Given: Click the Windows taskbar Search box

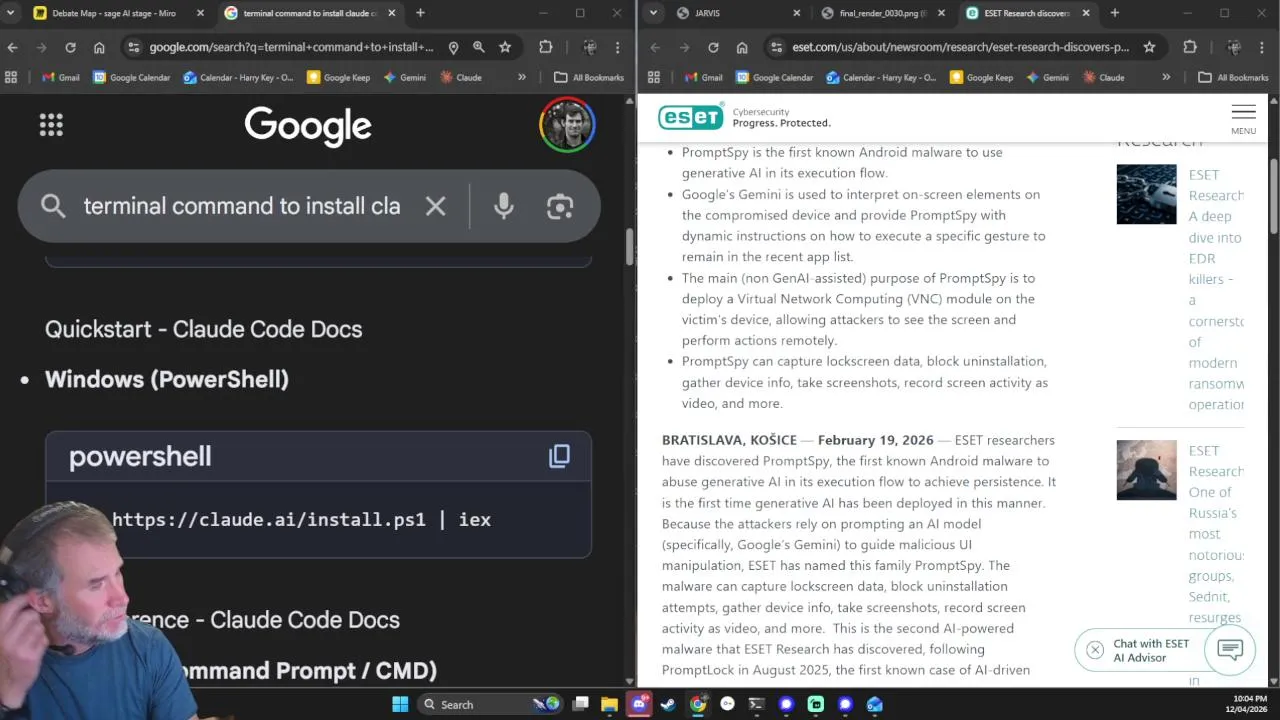Looking at the screenshot, I should [x=482, y=704].
